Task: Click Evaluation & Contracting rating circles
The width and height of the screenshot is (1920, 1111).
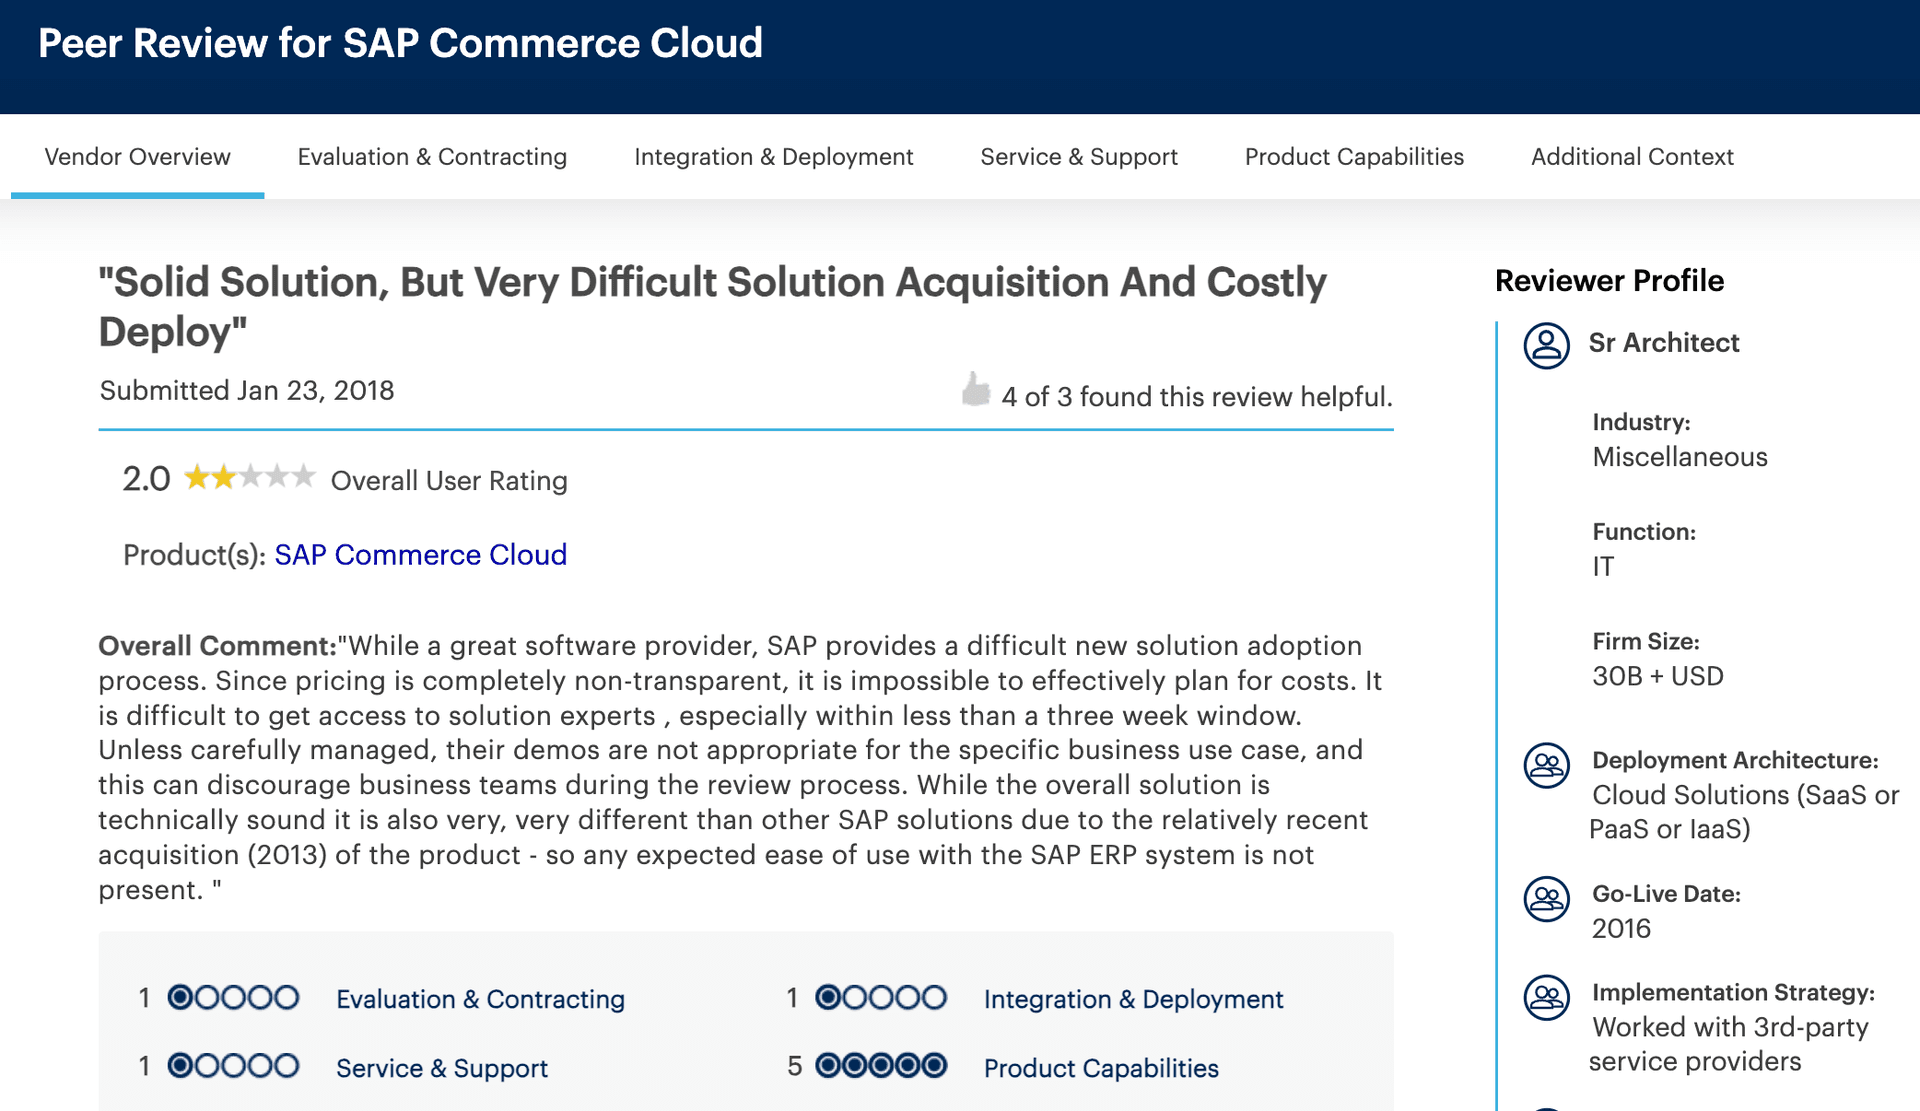Action: pos(233,997)
